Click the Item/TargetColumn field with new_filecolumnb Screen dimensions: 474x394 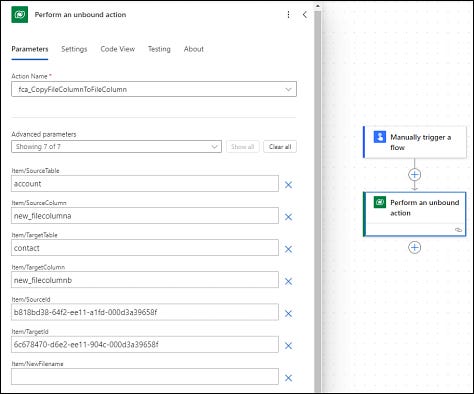coord(145,280)
